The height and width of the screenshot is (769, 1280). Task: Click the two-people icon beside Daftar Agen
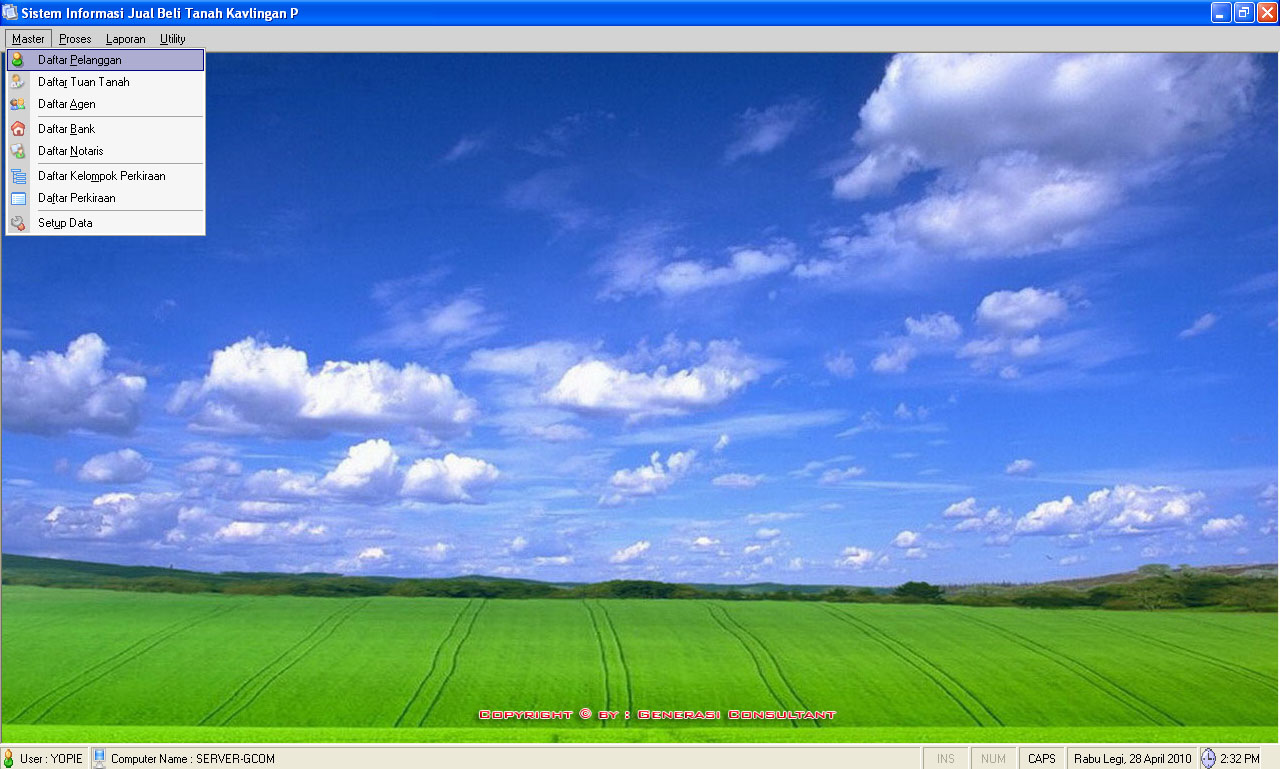(x=18, y=104)
